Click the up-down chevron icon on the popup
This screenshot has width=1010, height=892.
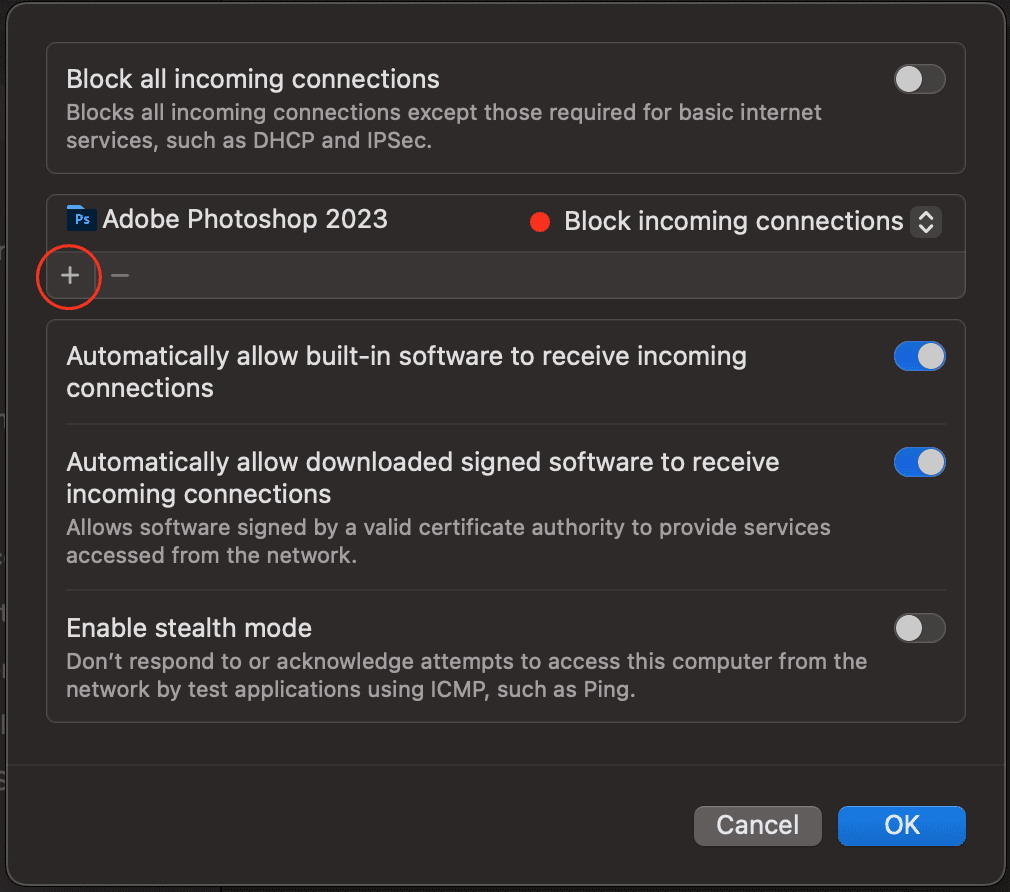(926, 221)
